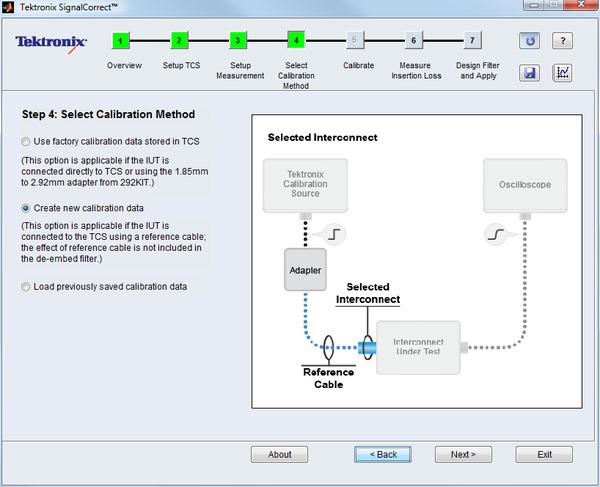600x487 pixels.
Task: Open step 7 Design Filter and Apply
Action: click(472, 41)
